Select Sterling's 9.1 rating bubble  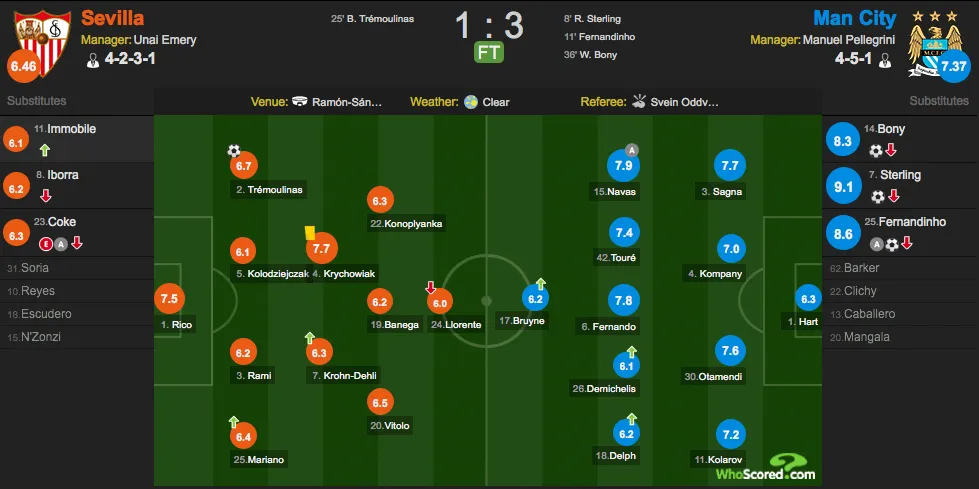[843, 186]
